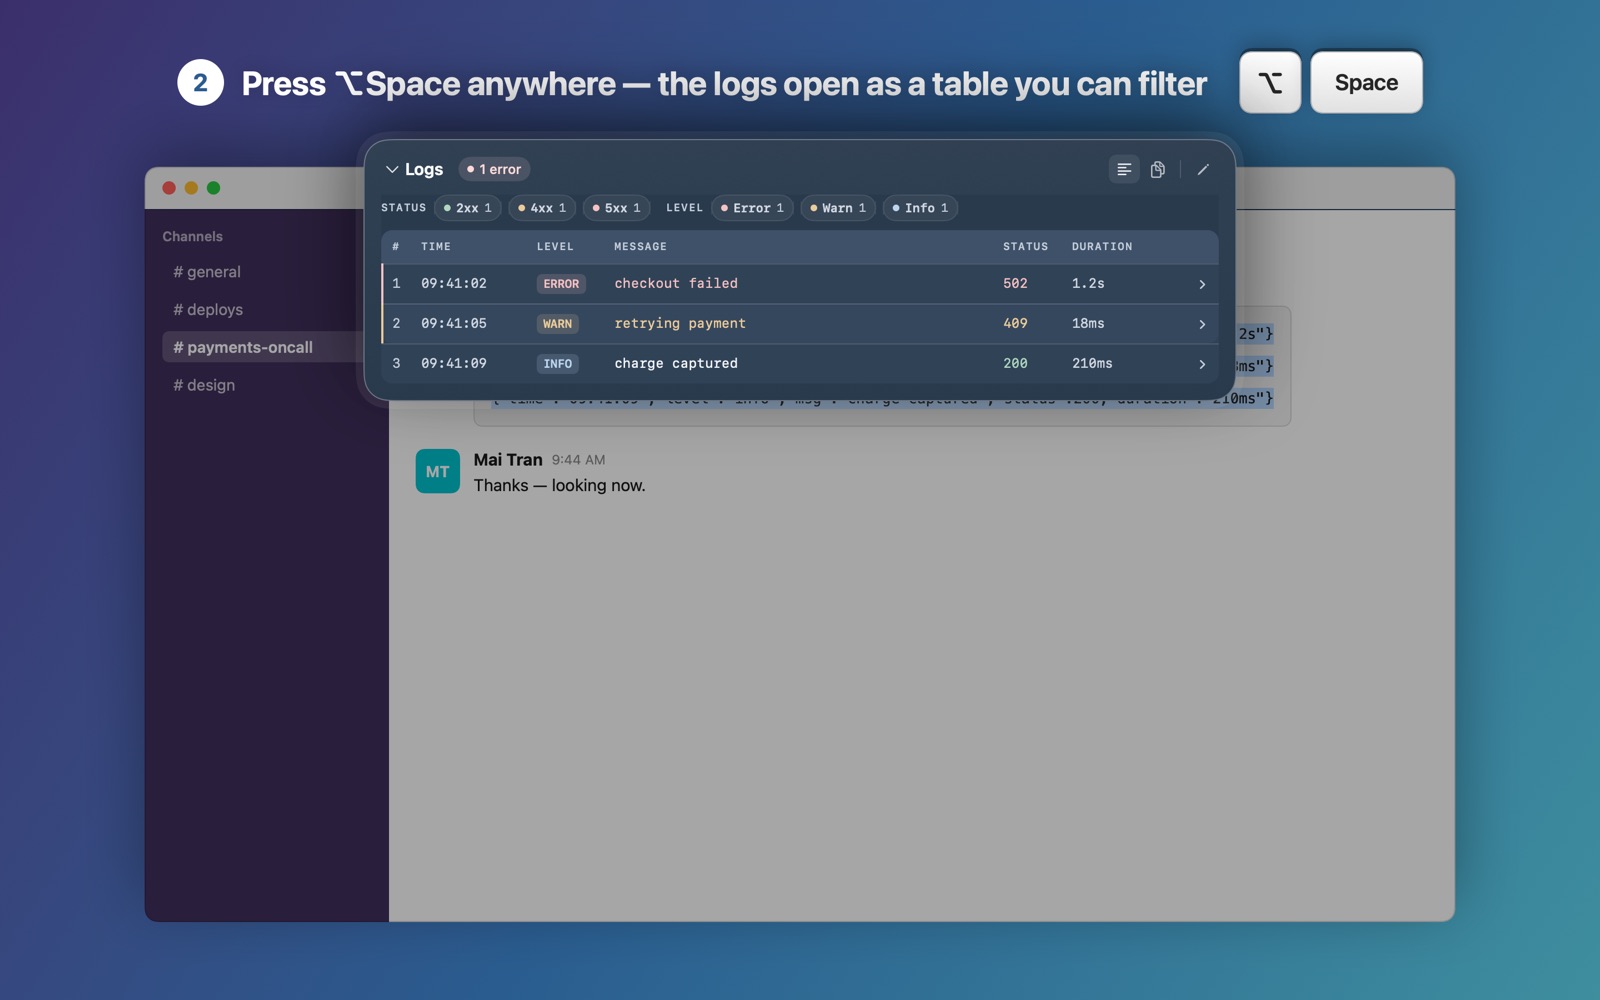This screenshot has height=1000, width=1600.
Task: Collapse the Logs panel chevron
Action: click(392, 169)
